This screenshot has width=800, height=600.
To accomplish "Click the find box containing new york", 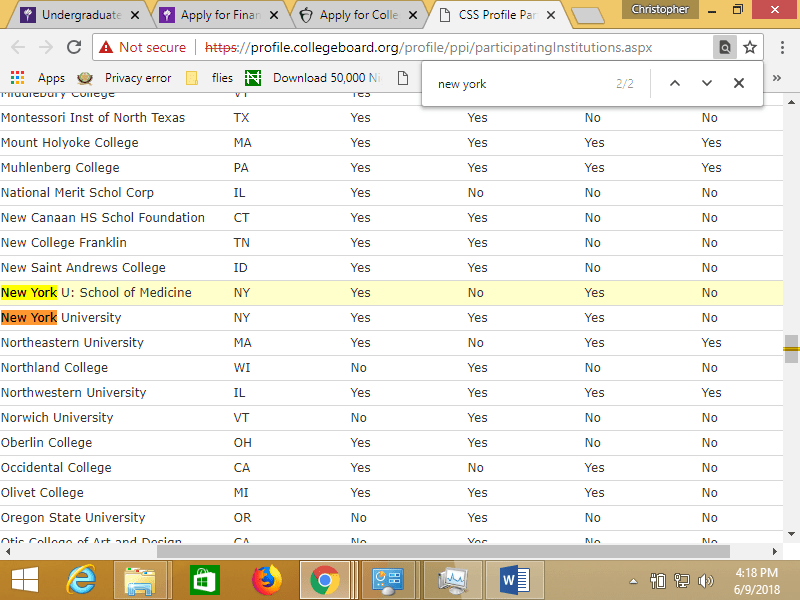I will tap(520, 84).
